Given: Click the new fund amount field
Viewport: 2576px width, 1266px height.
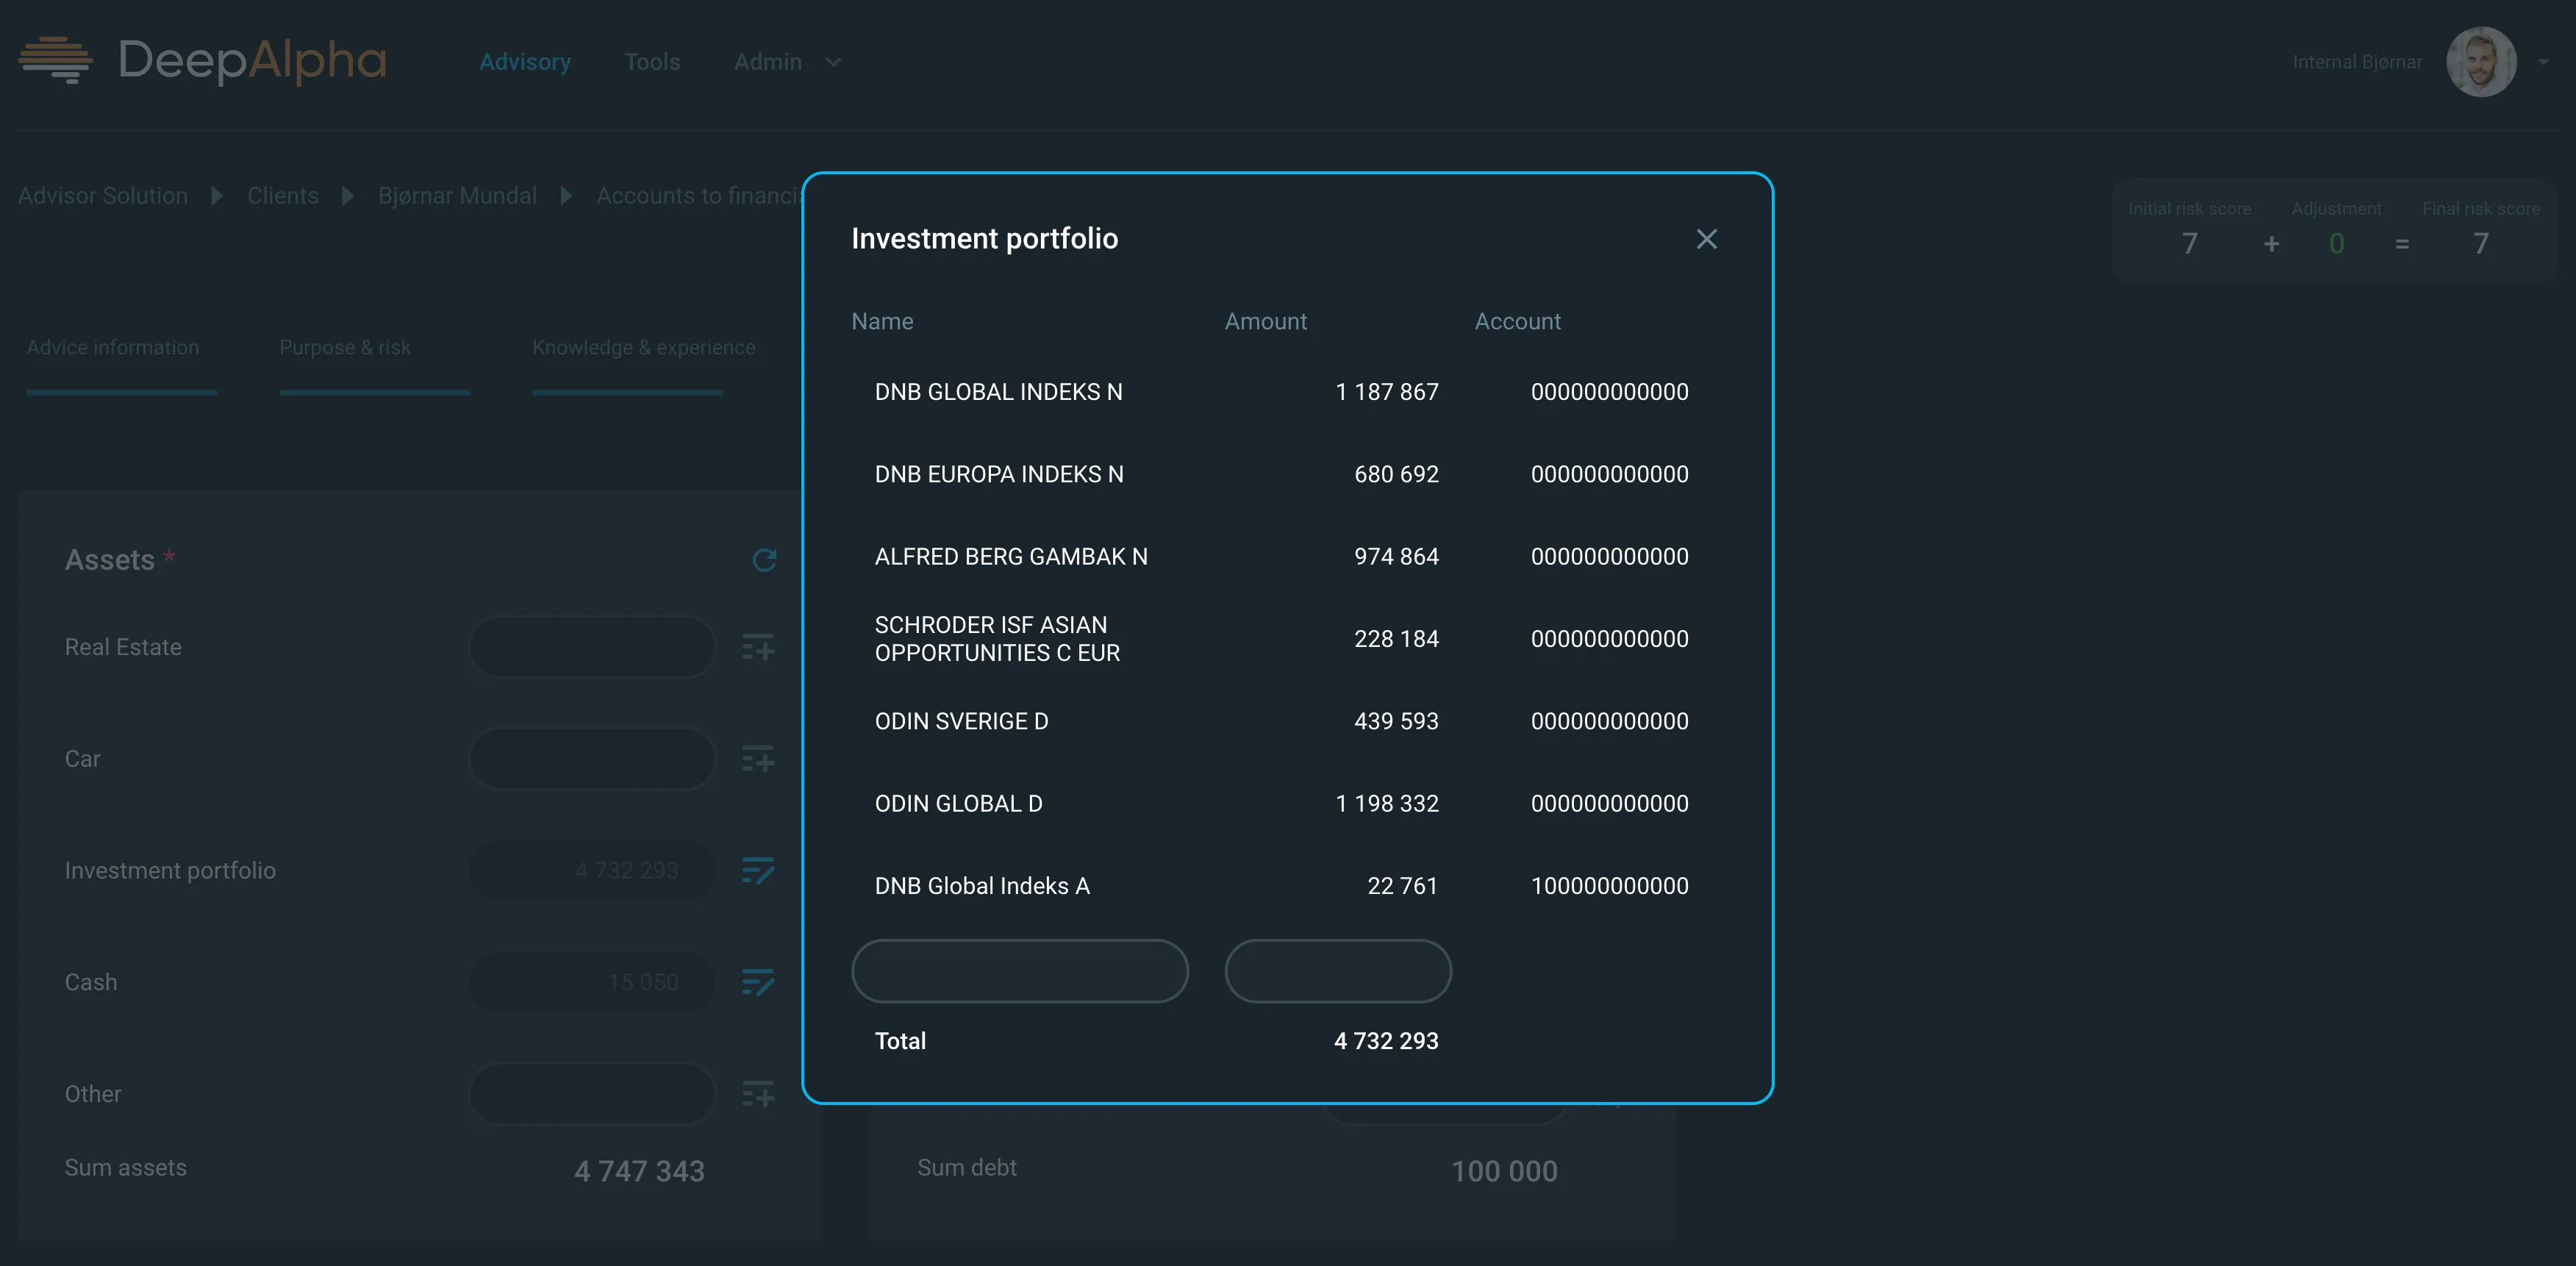Looking at the screenshot, I should coord(1337,971).
